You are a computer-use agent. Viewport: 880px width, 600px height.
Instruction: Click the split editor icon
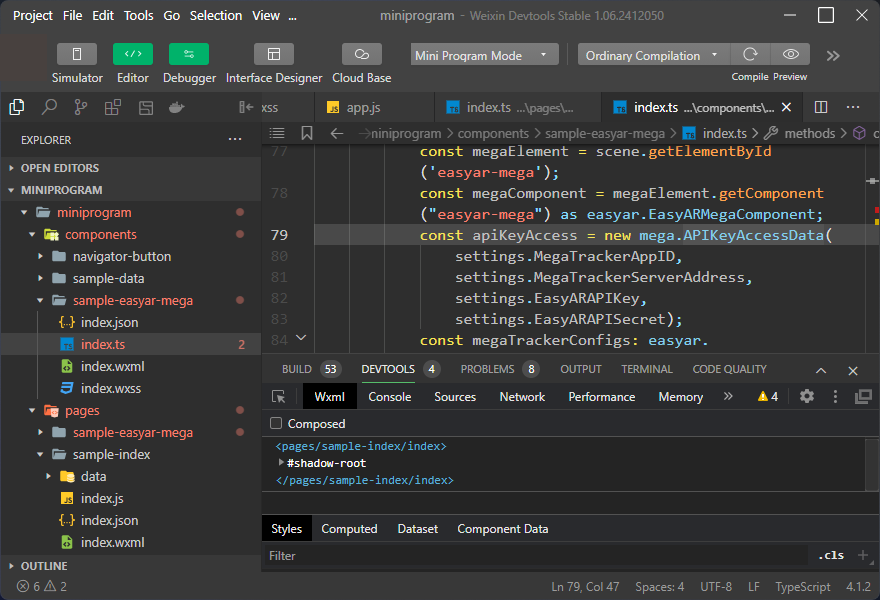click(x=821, y=107)
